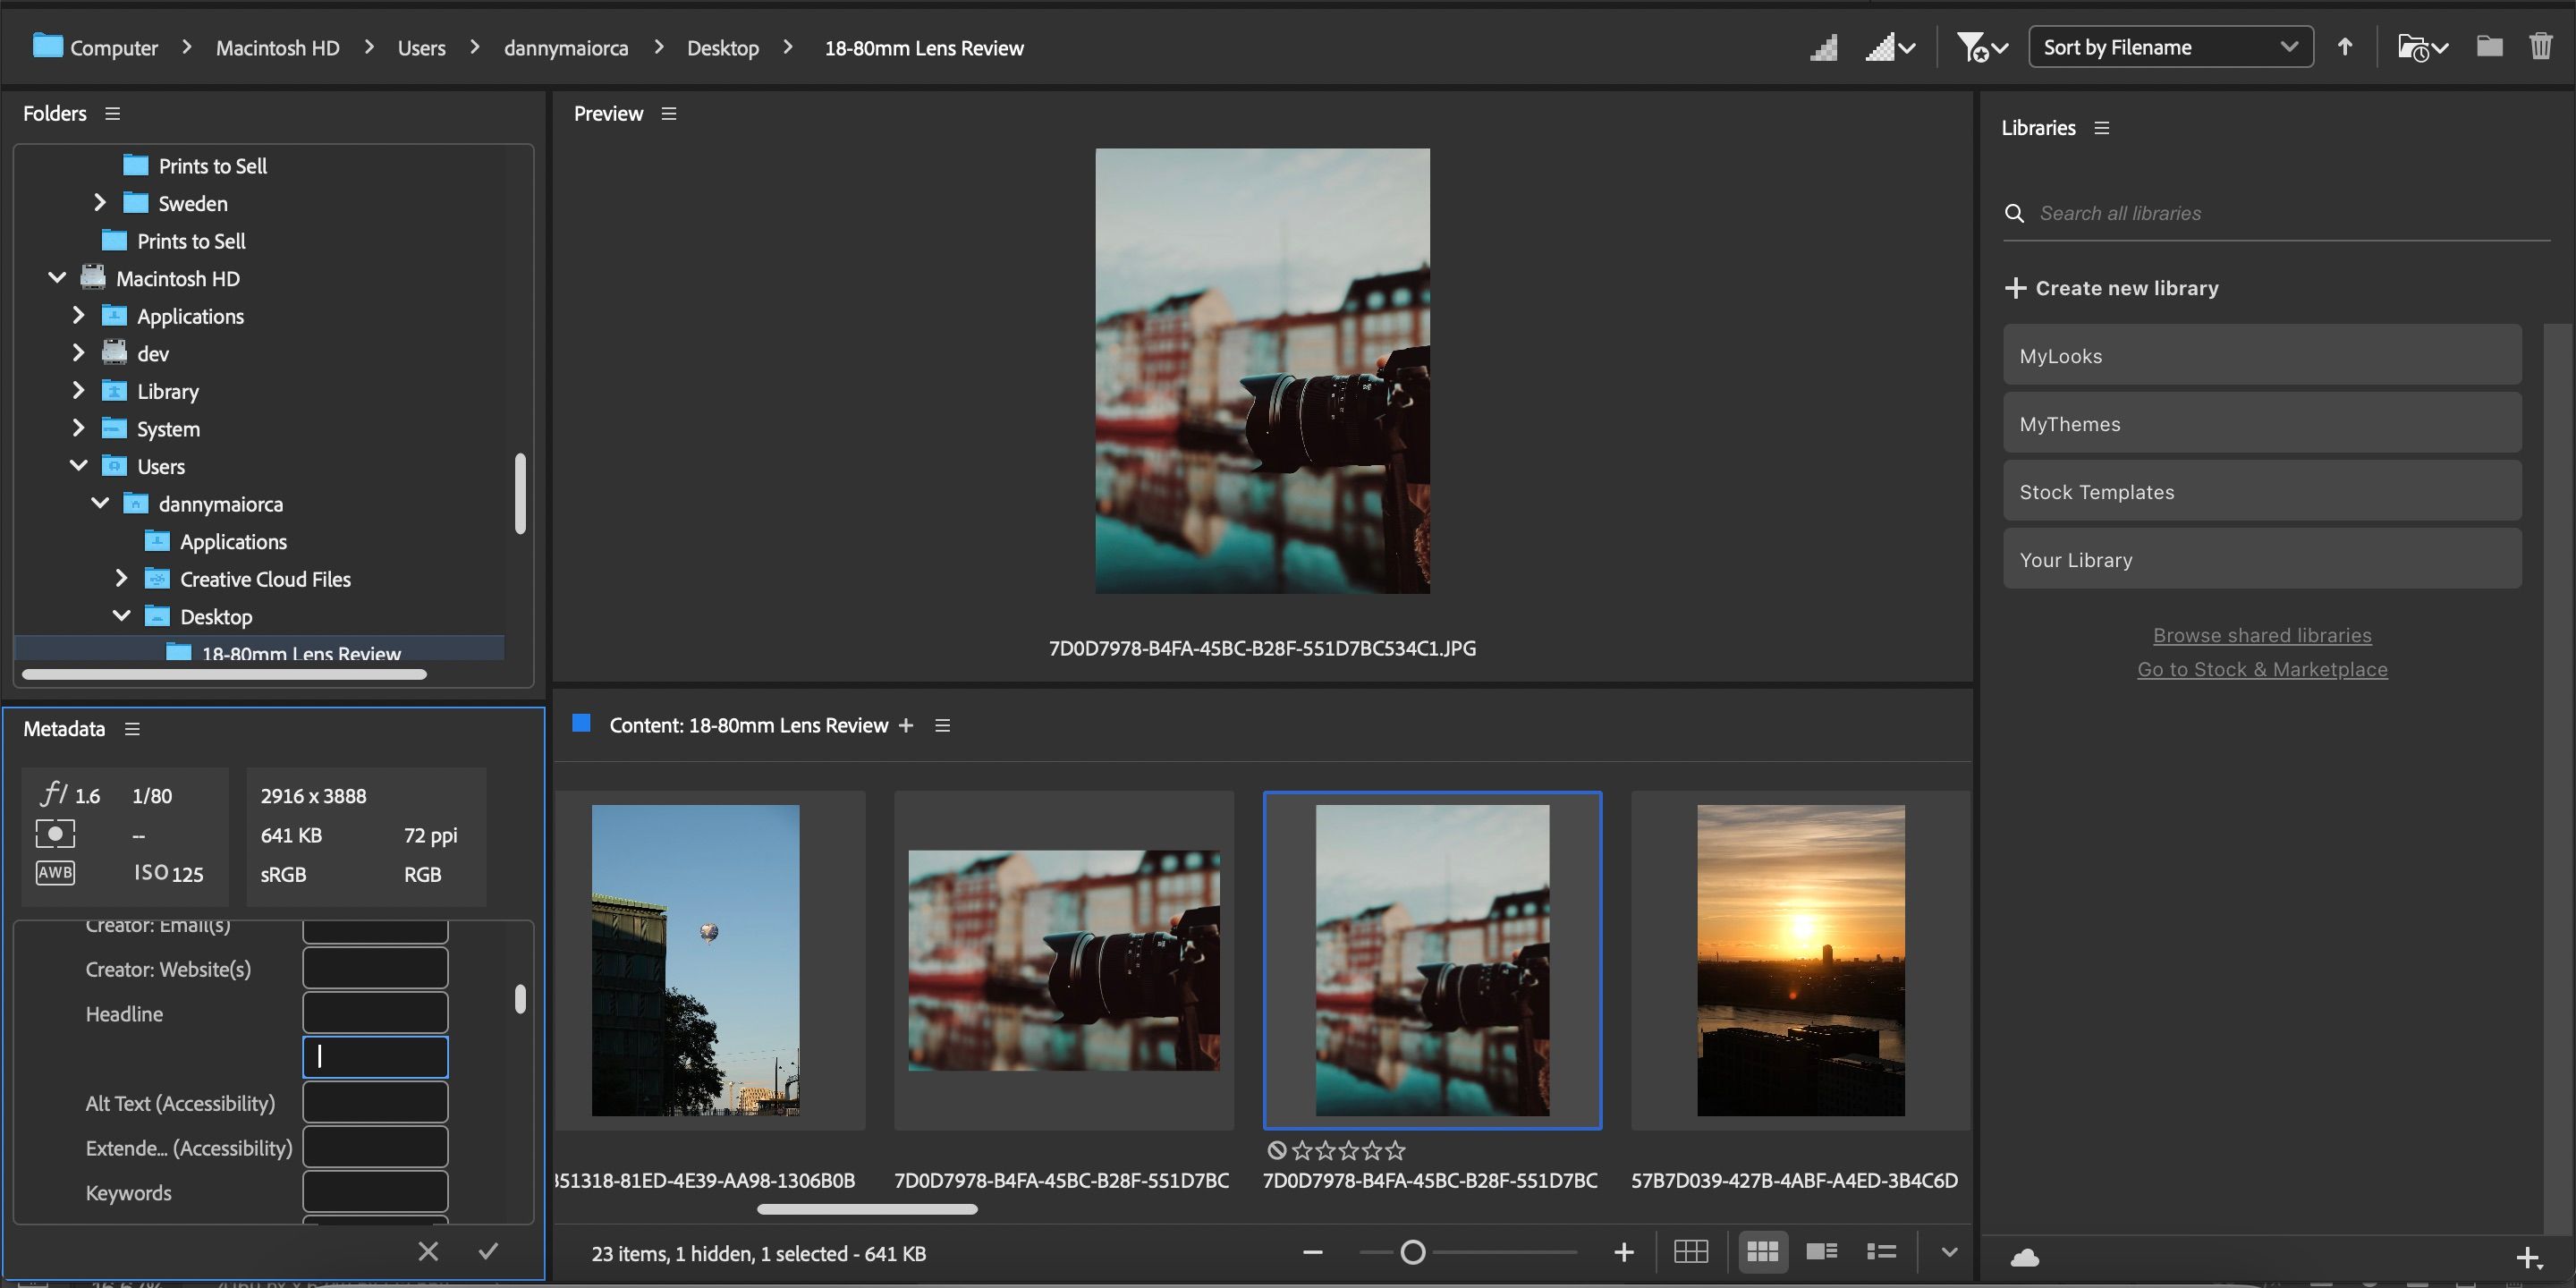The height and width of the screenshot is (1288, 2576).
Task: Confirm metadata changes with the checkmark
Action: pyautogui.click(x=488, y=1251)
